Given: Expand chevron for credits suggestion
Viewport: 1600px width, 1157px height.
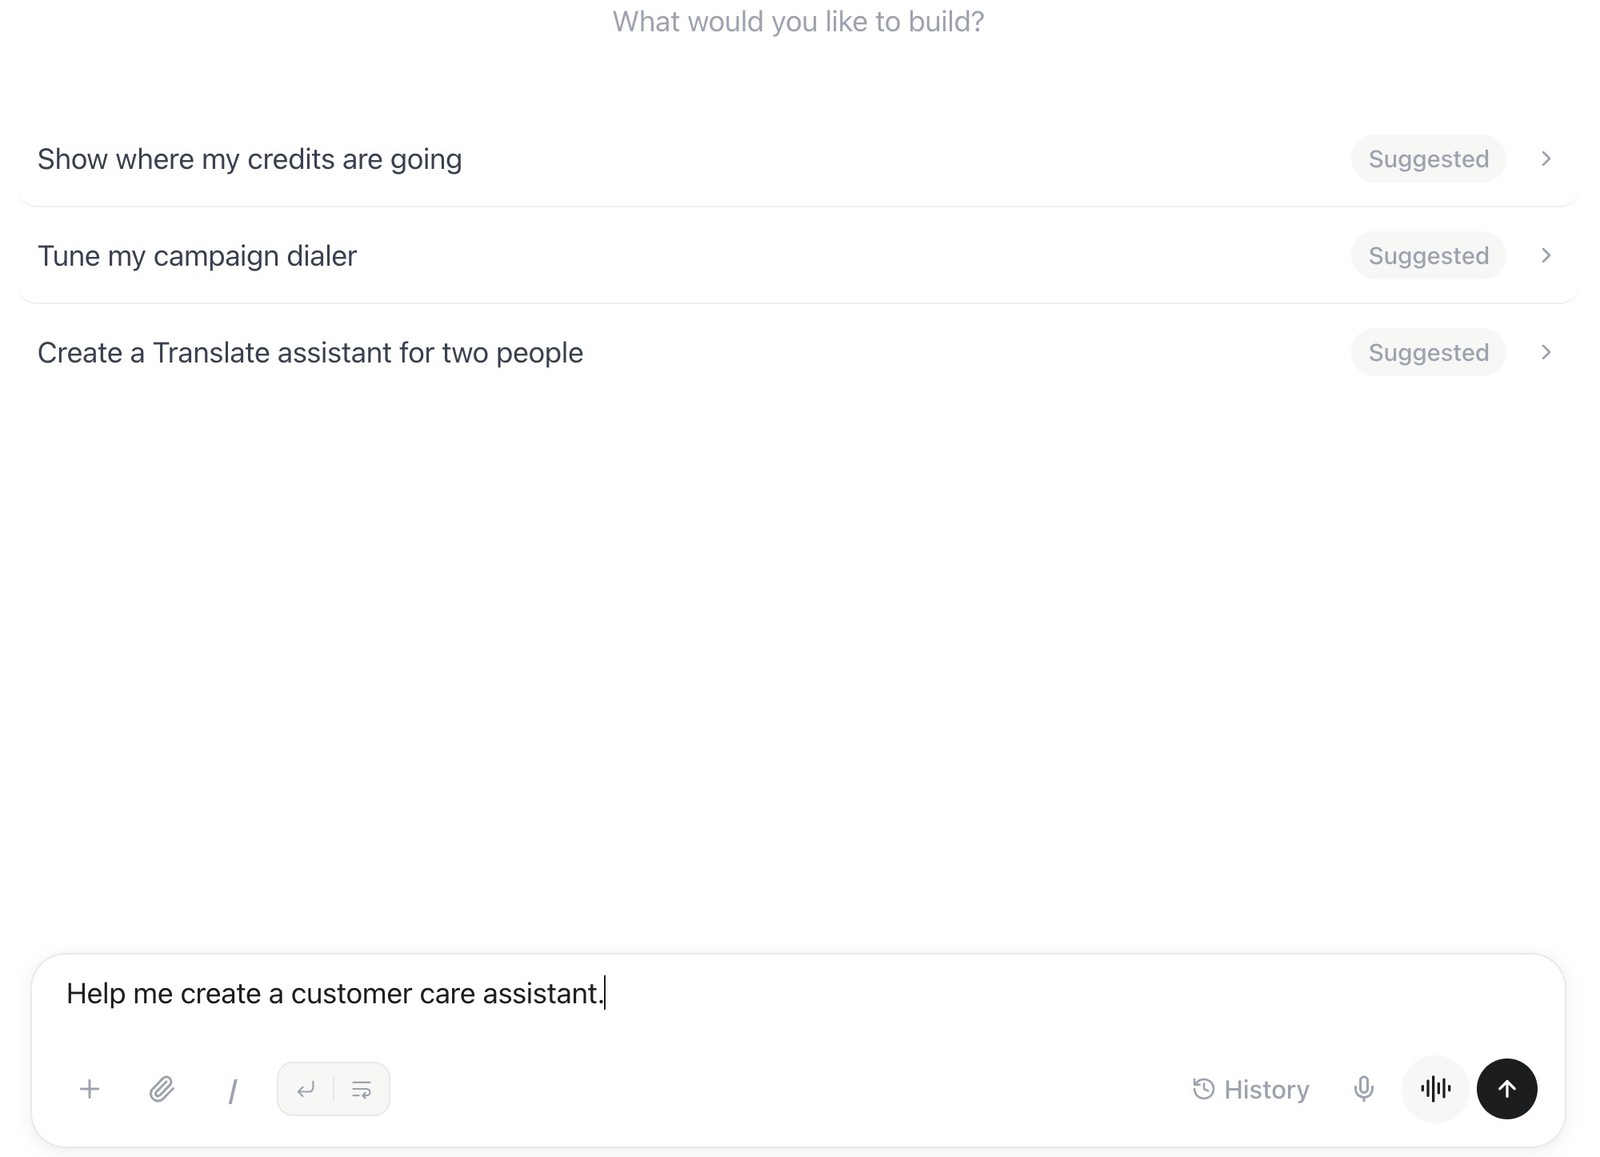Looking at the screenshot, I should coord(1546,159).
